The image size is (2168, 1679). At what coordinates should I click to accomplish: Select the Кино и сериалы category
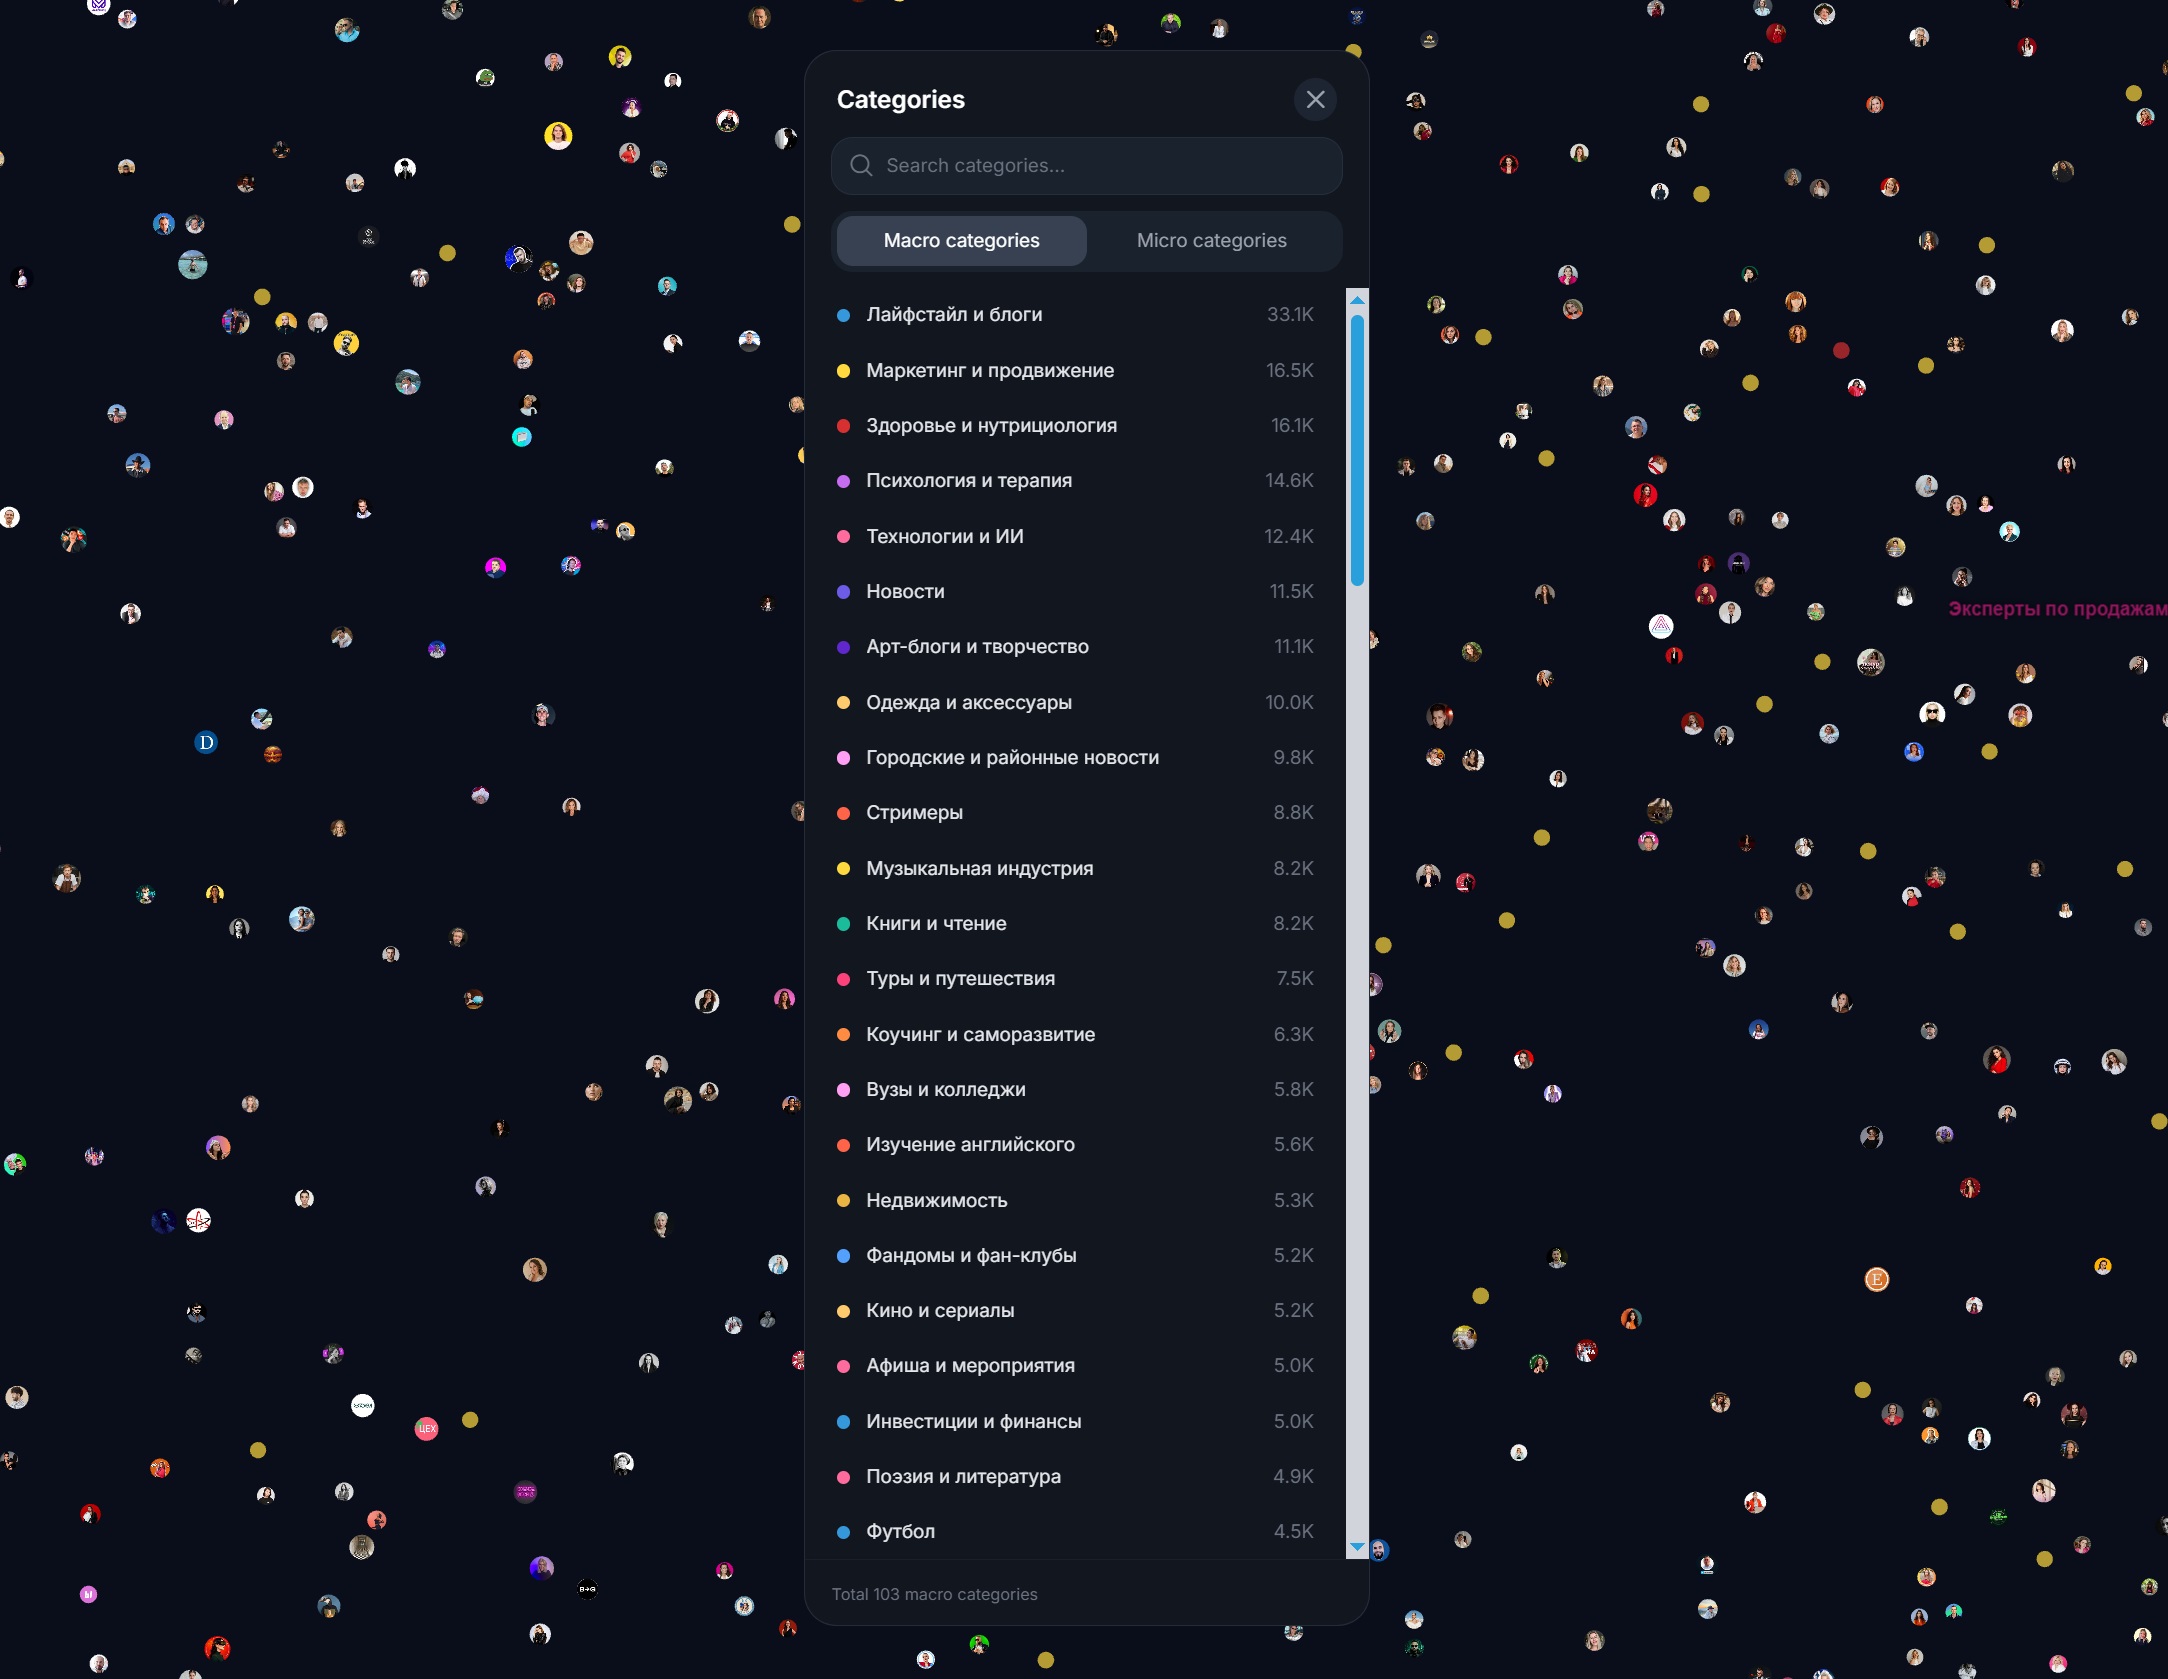tap(1076, 1311)
